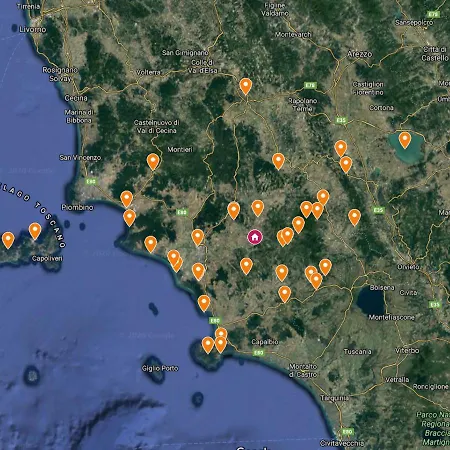Click the isolated orange pin west of the E35 badge
Screen dimensions: 450x450
[354, 217]
